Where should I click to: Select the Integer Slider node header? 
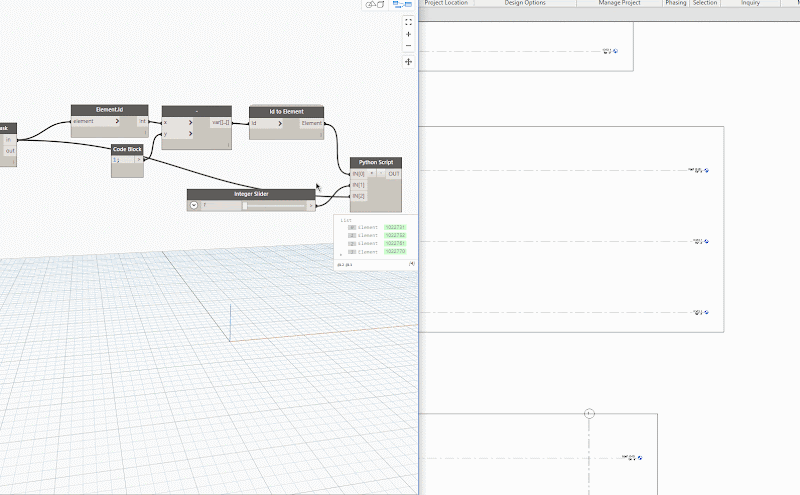pyautogui.click(x=251, y=194)
